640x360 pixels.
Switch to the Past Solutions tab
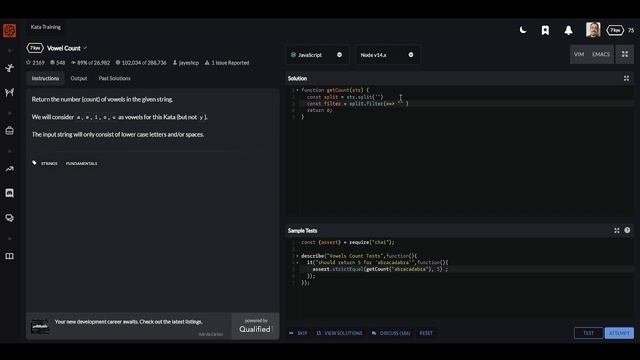[x=114, y=78]
